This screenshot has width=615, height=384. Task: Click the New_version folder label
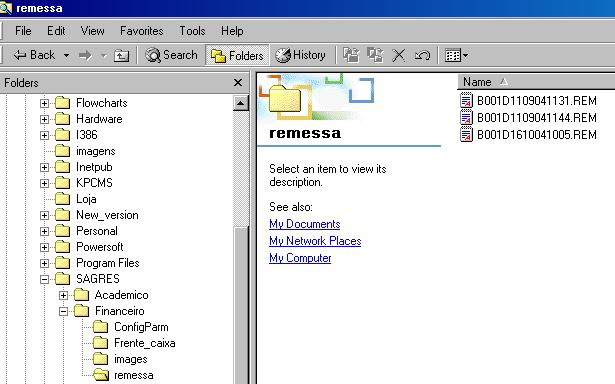tap(107, 215)
